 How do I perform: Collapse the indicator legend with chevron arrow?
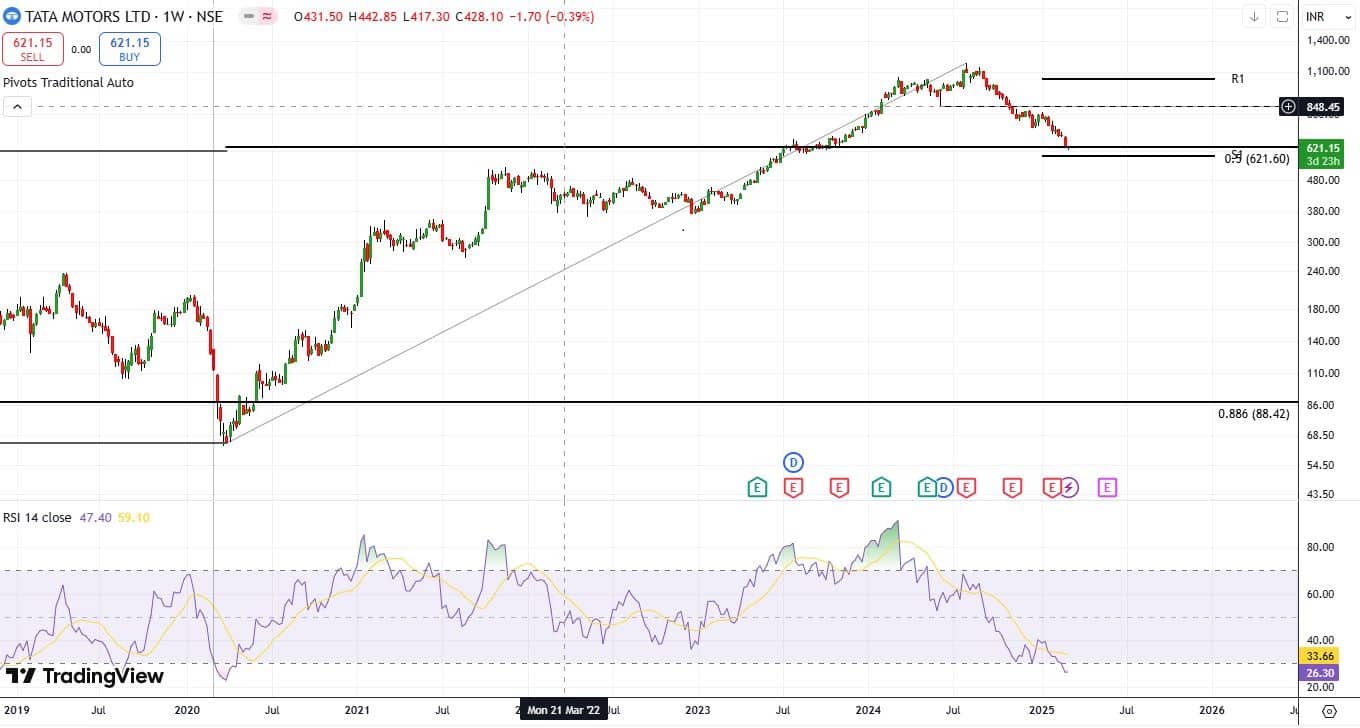[16, 106]
